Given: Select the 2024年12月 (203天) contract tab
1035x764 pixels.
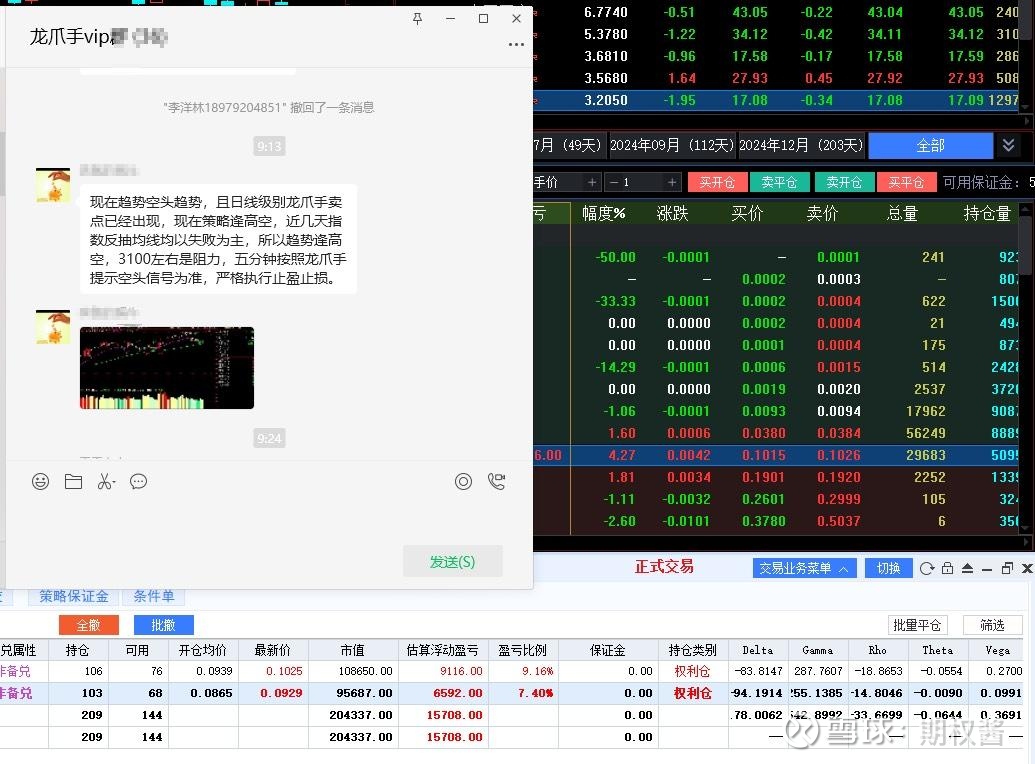Looking at the screenshot, I should tap(801, 144).
